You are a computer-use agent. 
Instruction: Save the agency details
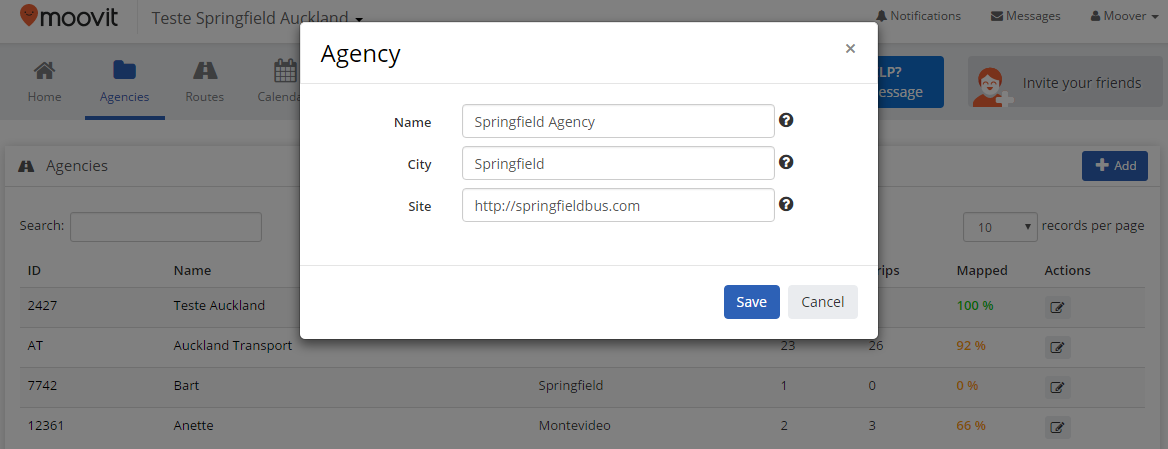click(x=752, y=302)
